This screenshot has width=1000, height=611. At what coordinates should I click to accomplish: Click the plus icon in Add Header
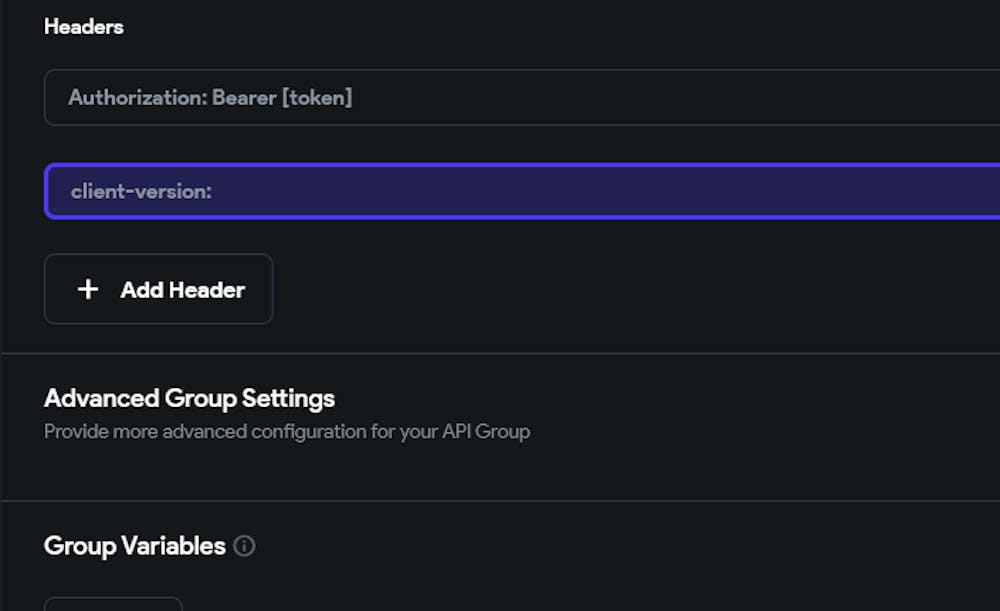tap(88, 290)
